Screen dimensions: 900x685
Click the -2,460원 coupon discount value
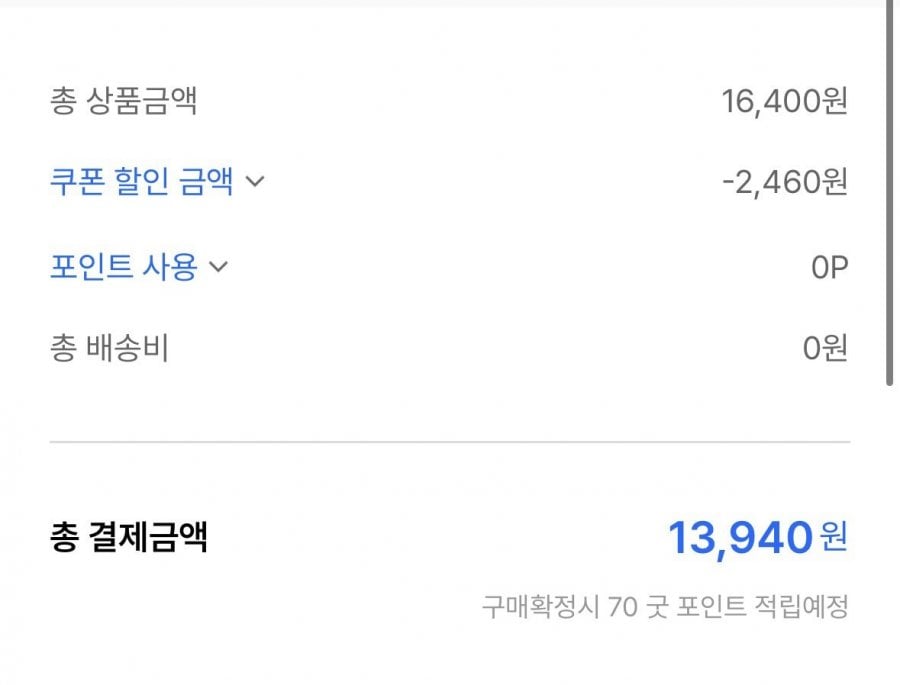(x=784, y=183)
